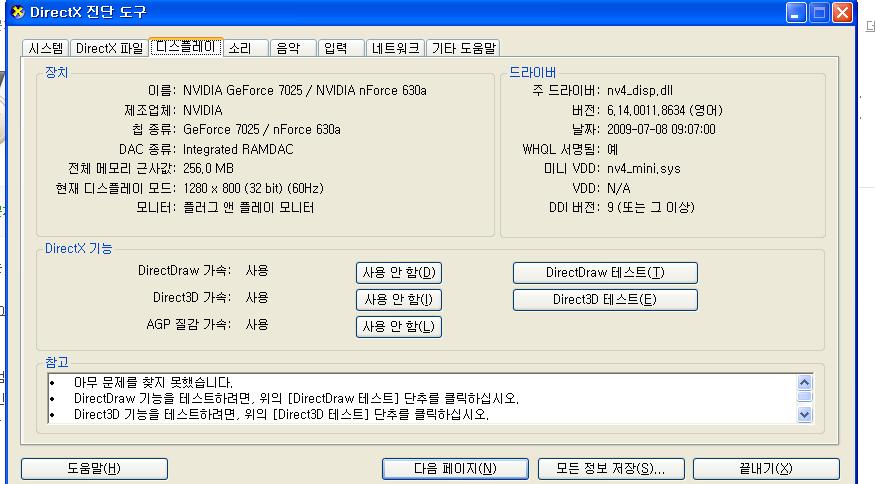
Task: Click the 1280 x 800 display mode value
Action: pos(253,188)
